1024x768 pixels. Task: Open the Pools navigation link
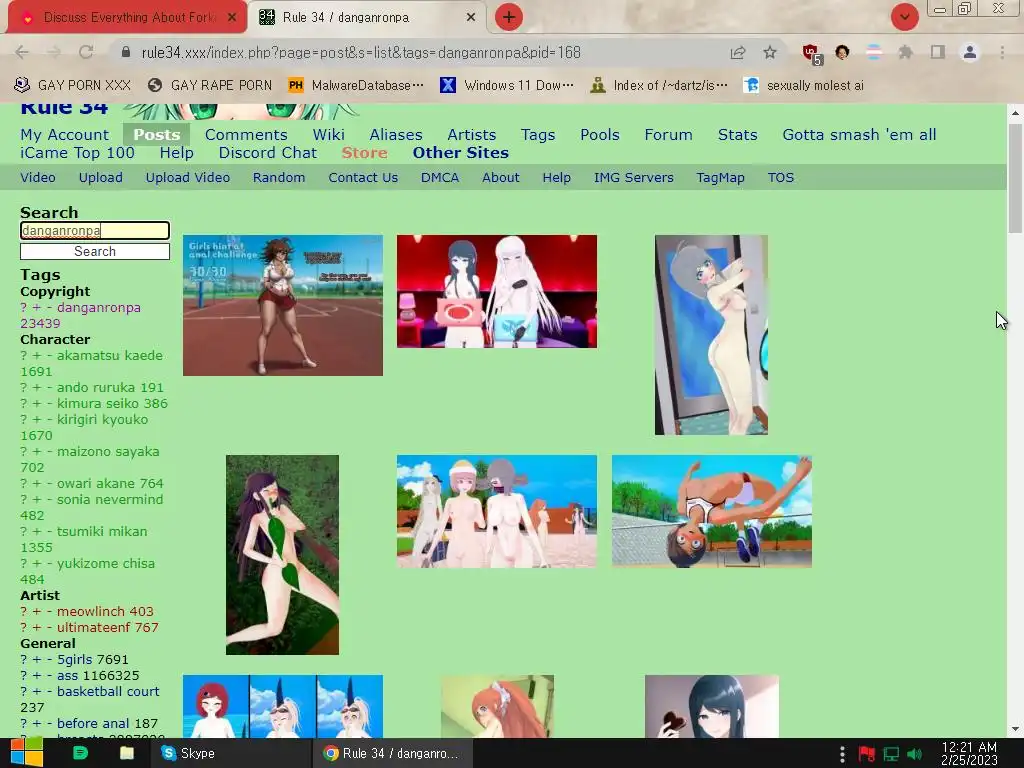click(x=600, y=135)
